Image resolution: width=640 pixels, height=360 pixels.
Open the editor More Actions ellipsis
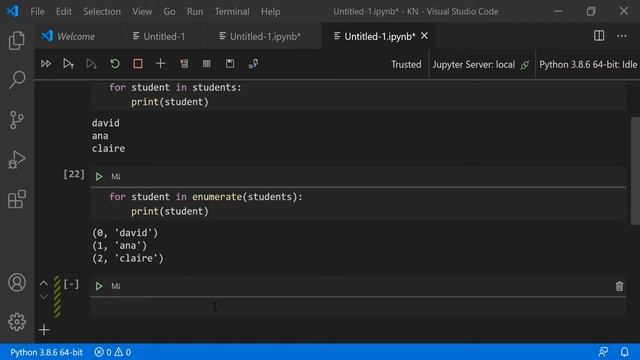tap(622, 36)
